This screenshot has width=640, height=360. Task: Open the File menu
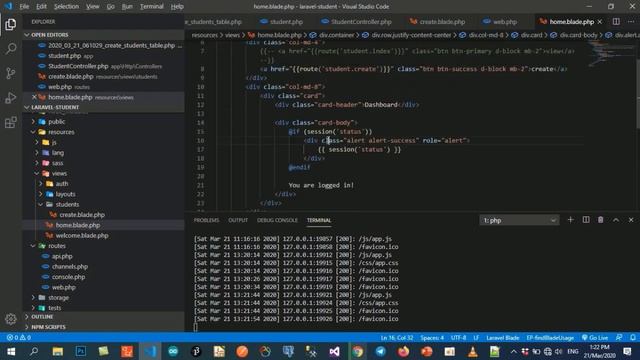coord(24,7)
